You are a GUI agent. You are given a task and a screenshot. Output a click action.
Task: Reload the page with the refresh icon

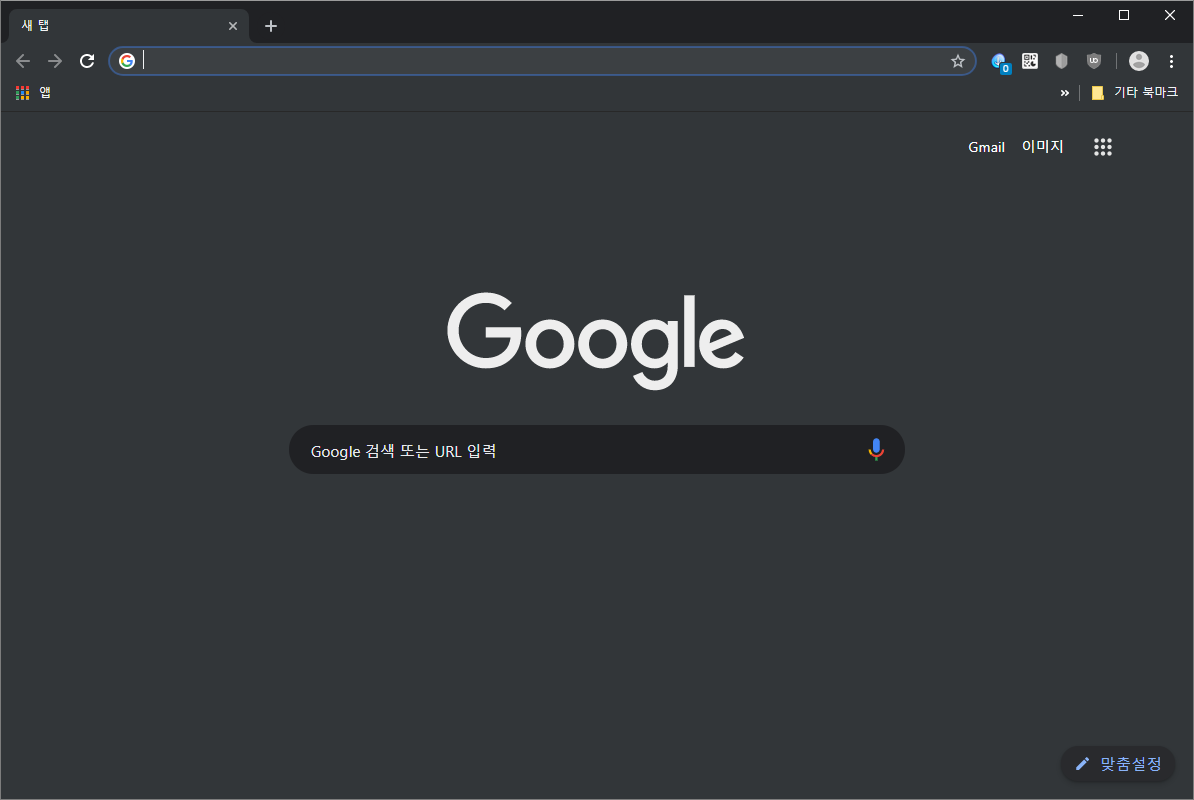(87, 61)
